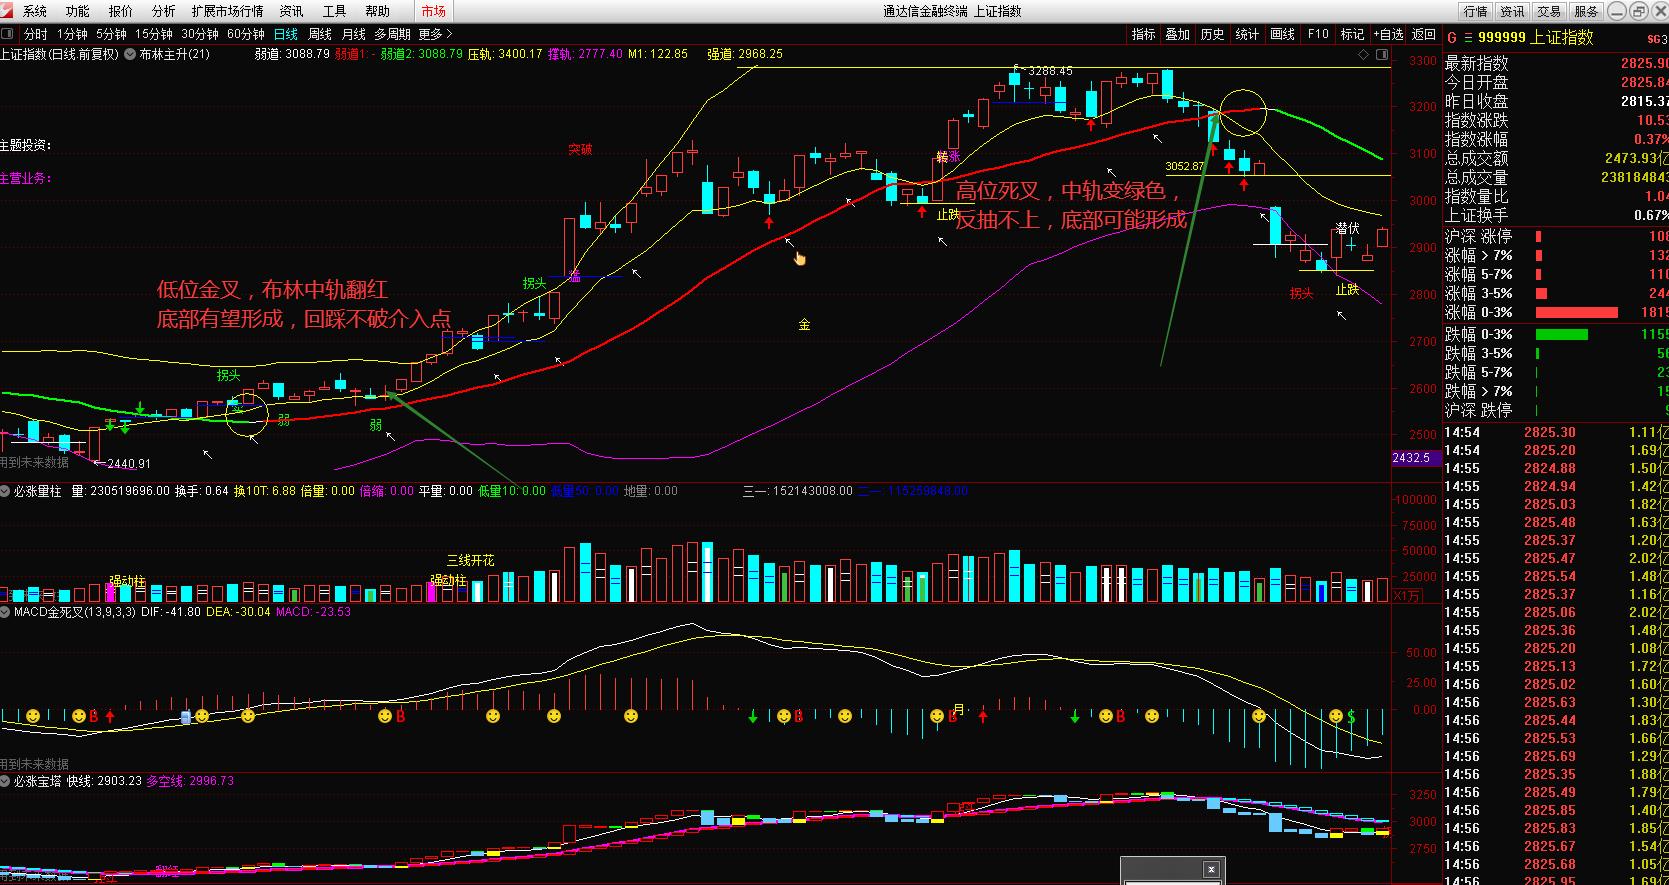Select the 月线 monthly period
This screenshot has width=1669, height=885.
click(x=354, y=34)
